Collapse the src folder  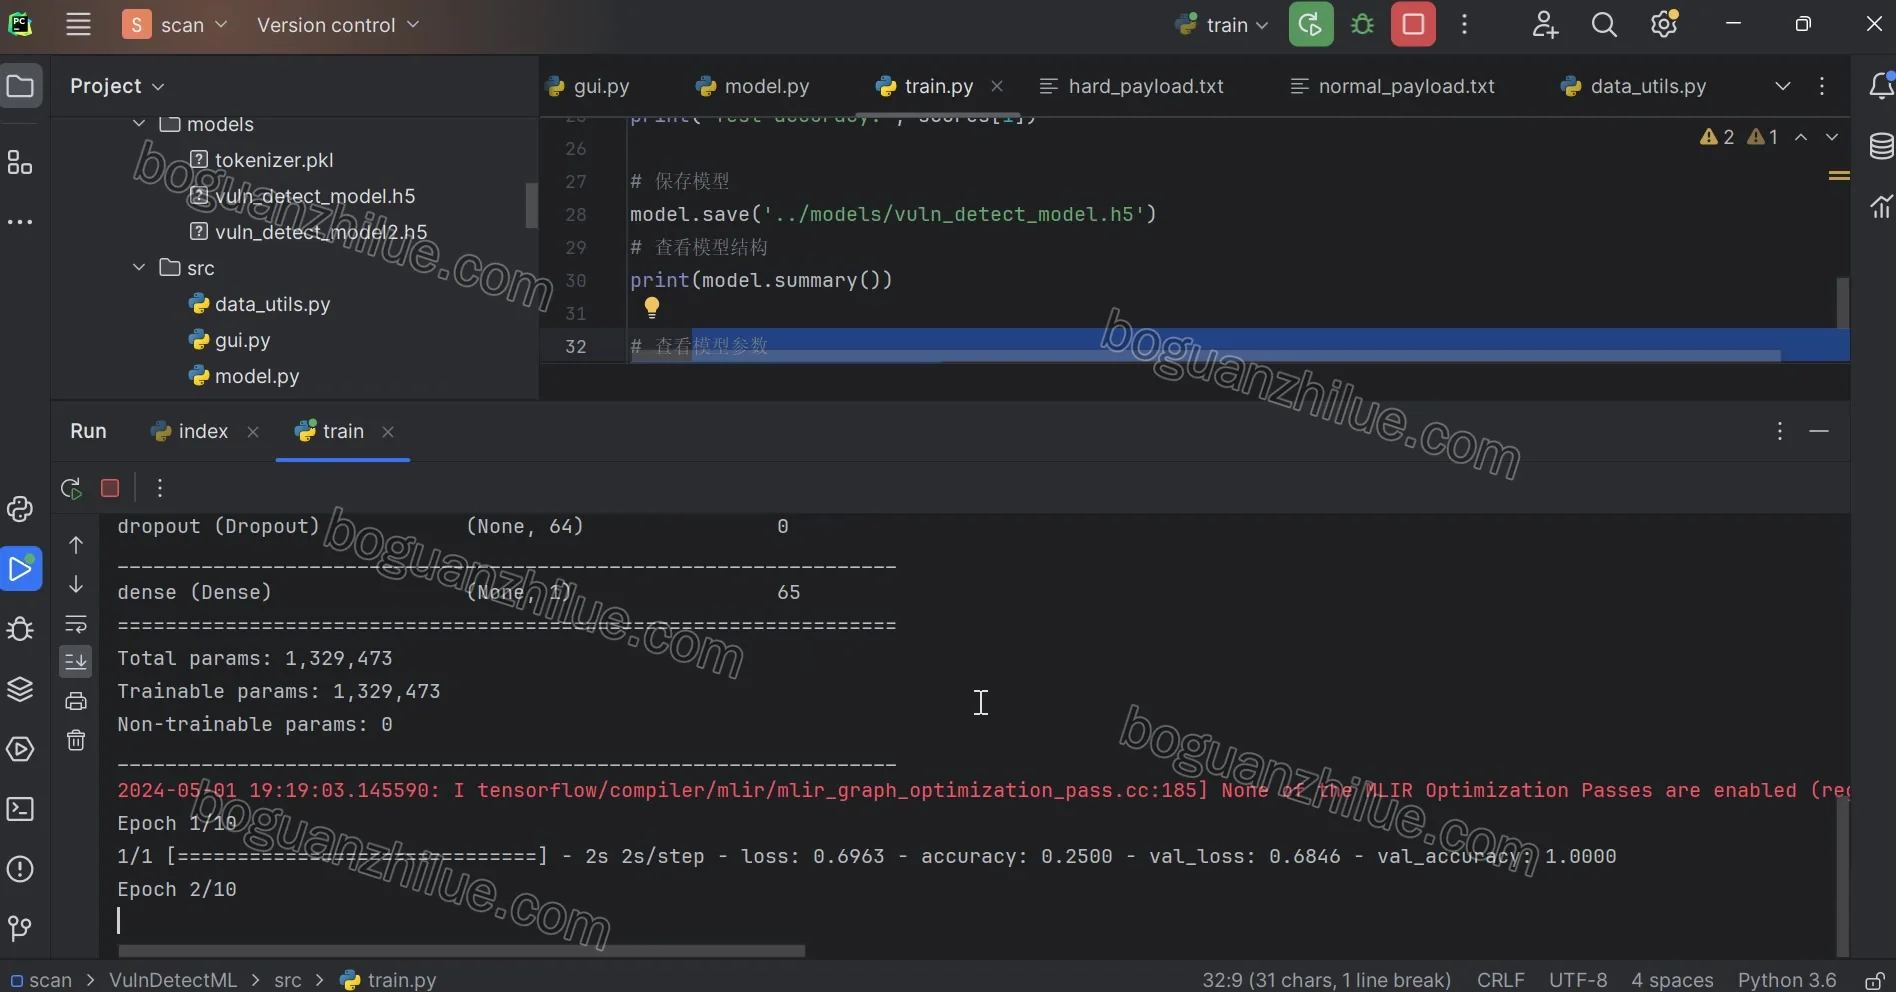click(x=139, y=268)
